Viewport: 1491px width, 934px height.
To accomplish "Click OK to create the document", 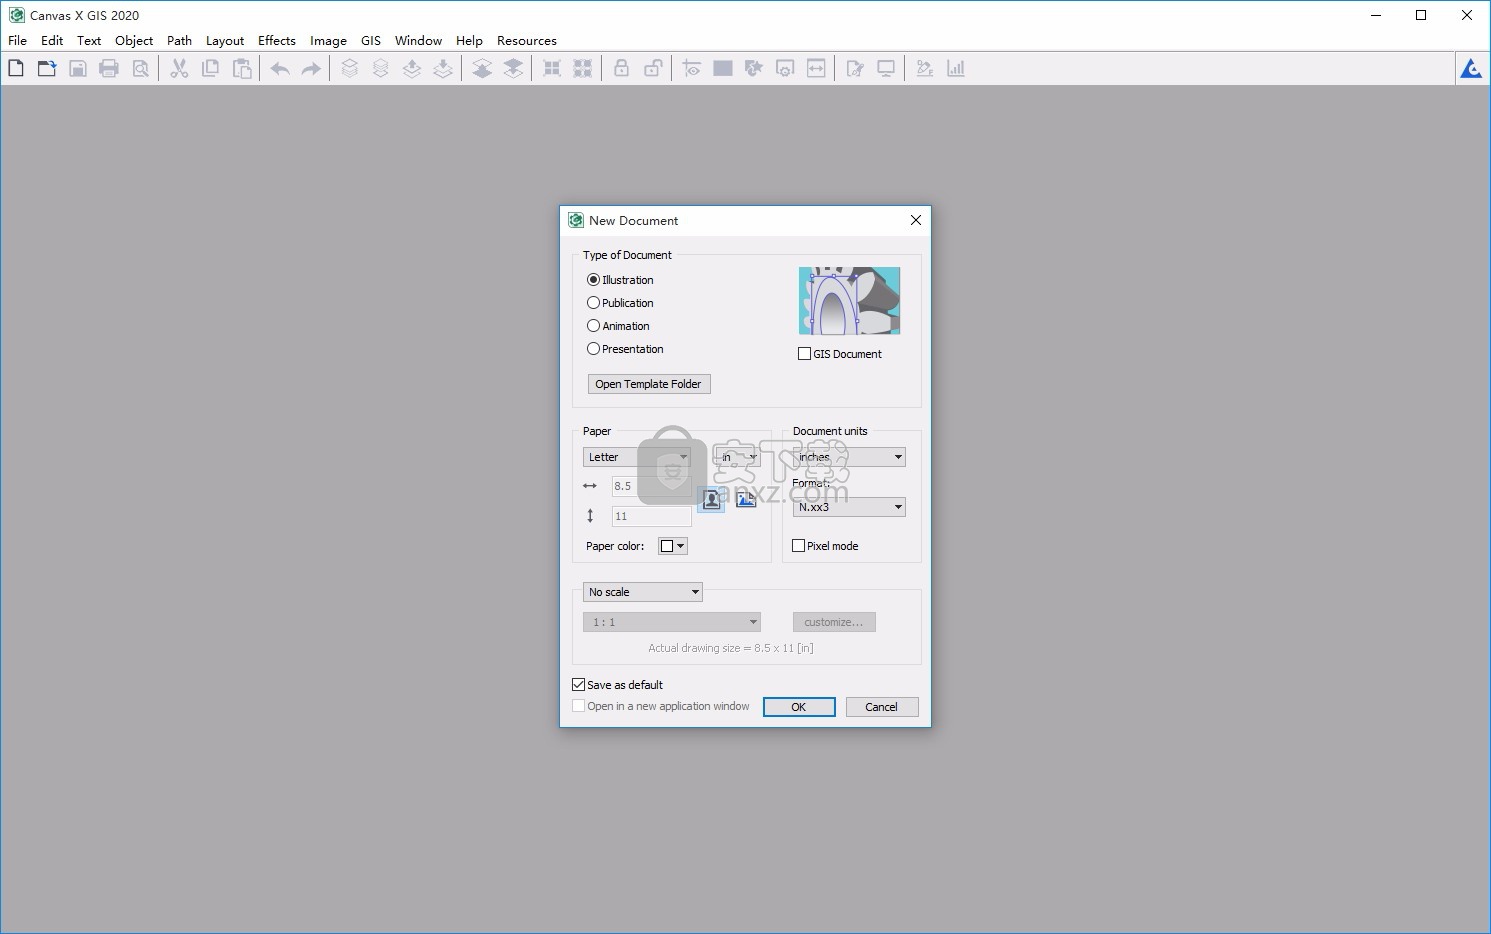I will coord(799,707).
